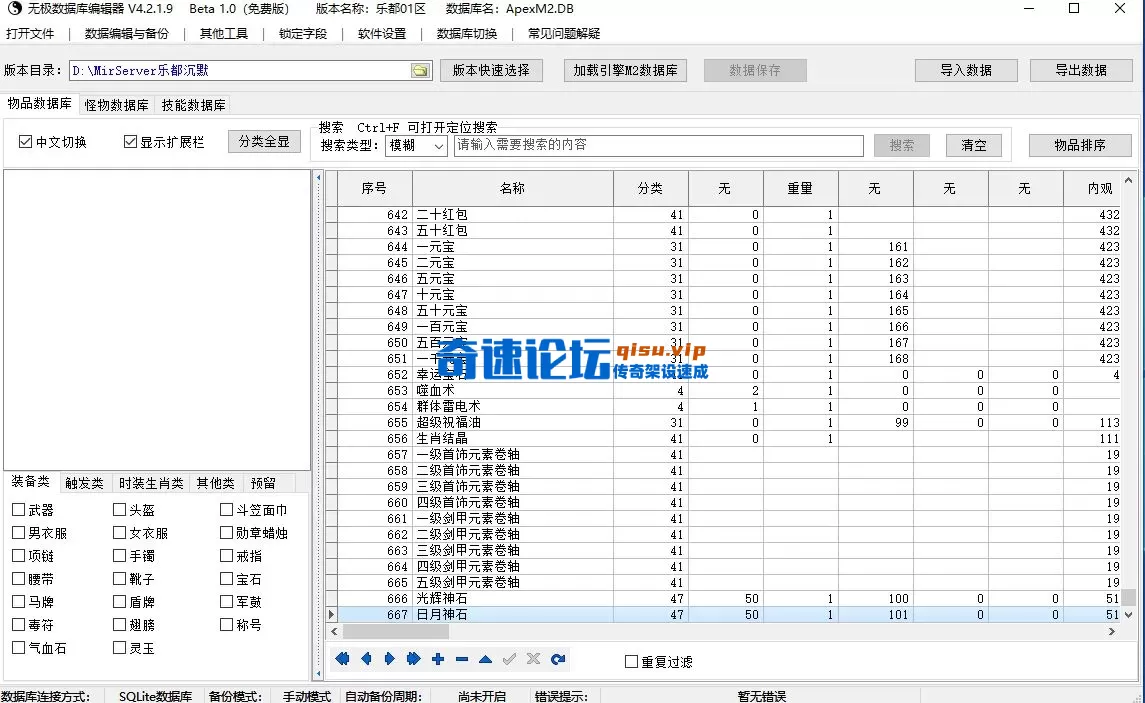The height and width of the screenshot is (703, 1145).
Task: Click the refresh data icon in navigator
Action: (x=558, y=659)
